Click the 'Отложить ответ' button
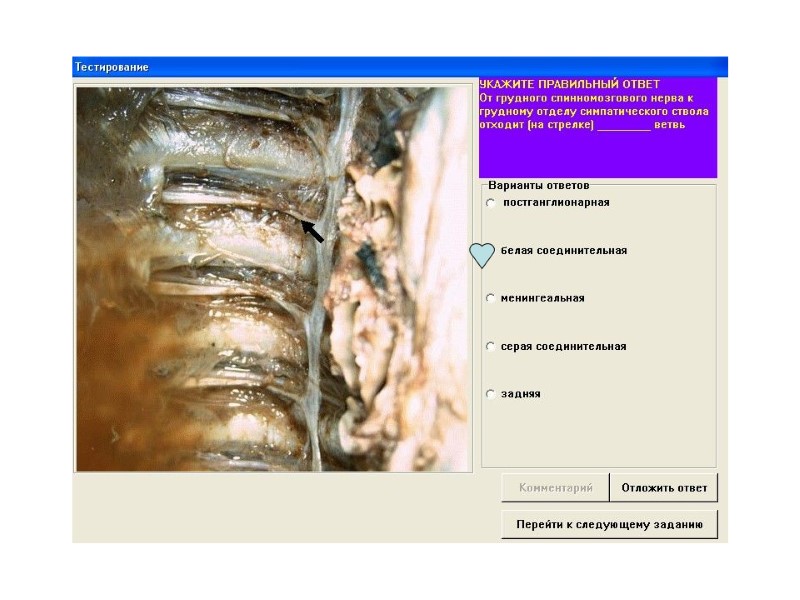The image size is (800, 600). pos(664,488)
